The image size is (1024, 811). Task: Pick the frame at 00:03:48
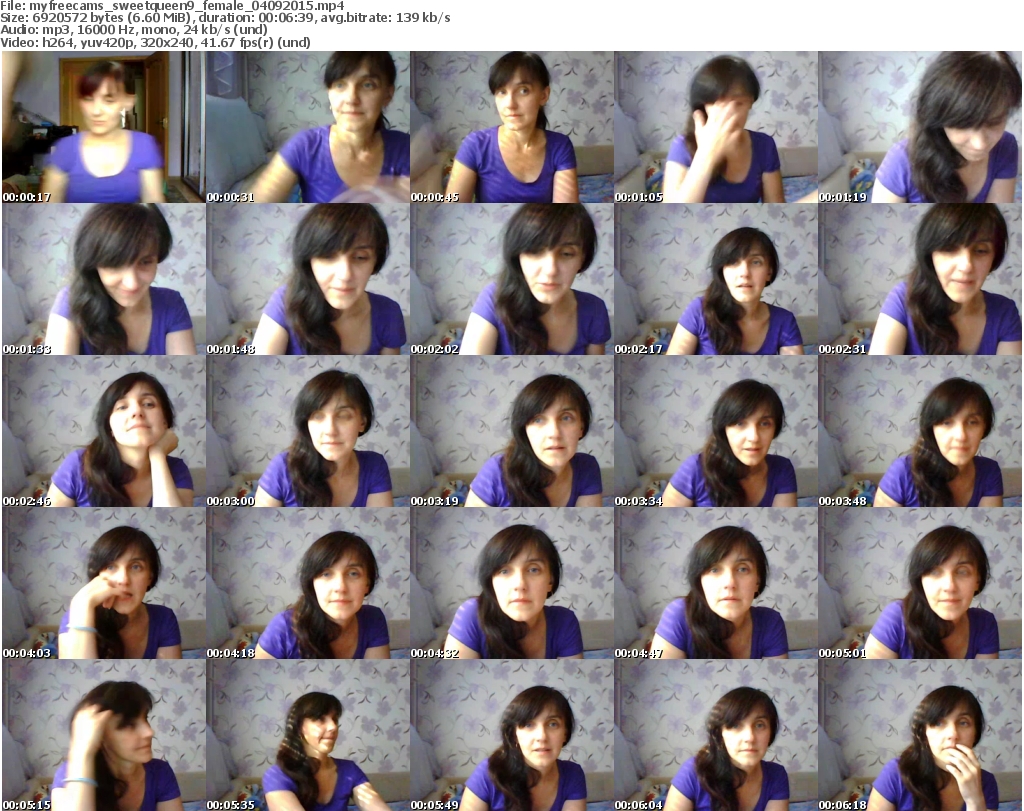(x=920, y=432)
